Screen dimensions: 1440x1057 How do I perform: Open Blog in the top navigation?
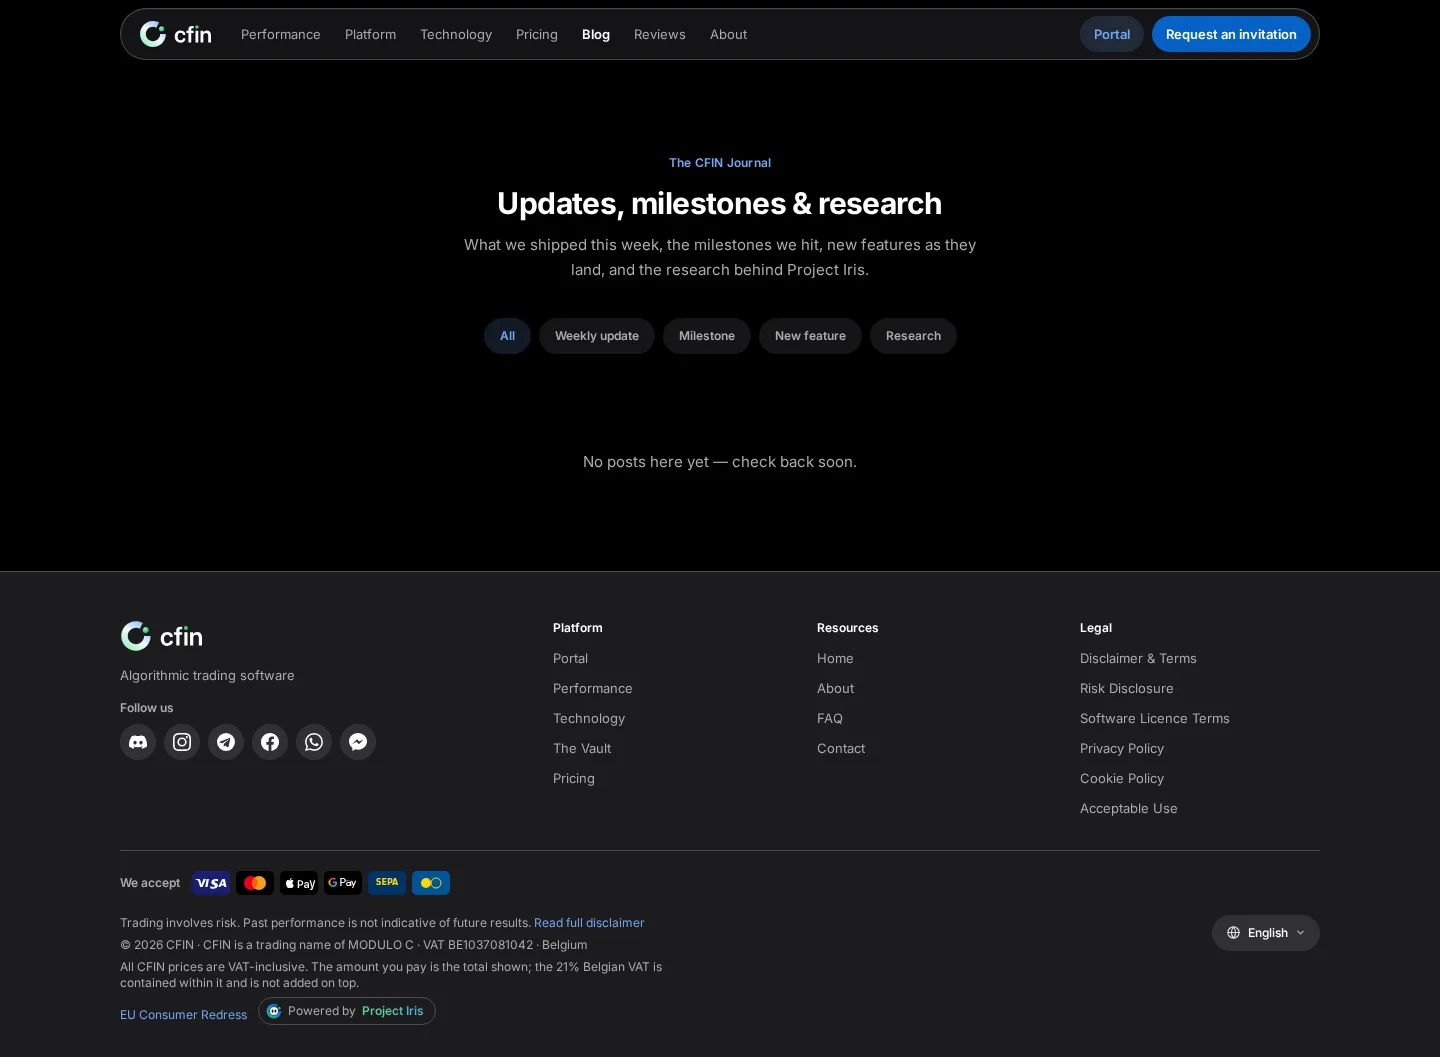pos(596,34)
